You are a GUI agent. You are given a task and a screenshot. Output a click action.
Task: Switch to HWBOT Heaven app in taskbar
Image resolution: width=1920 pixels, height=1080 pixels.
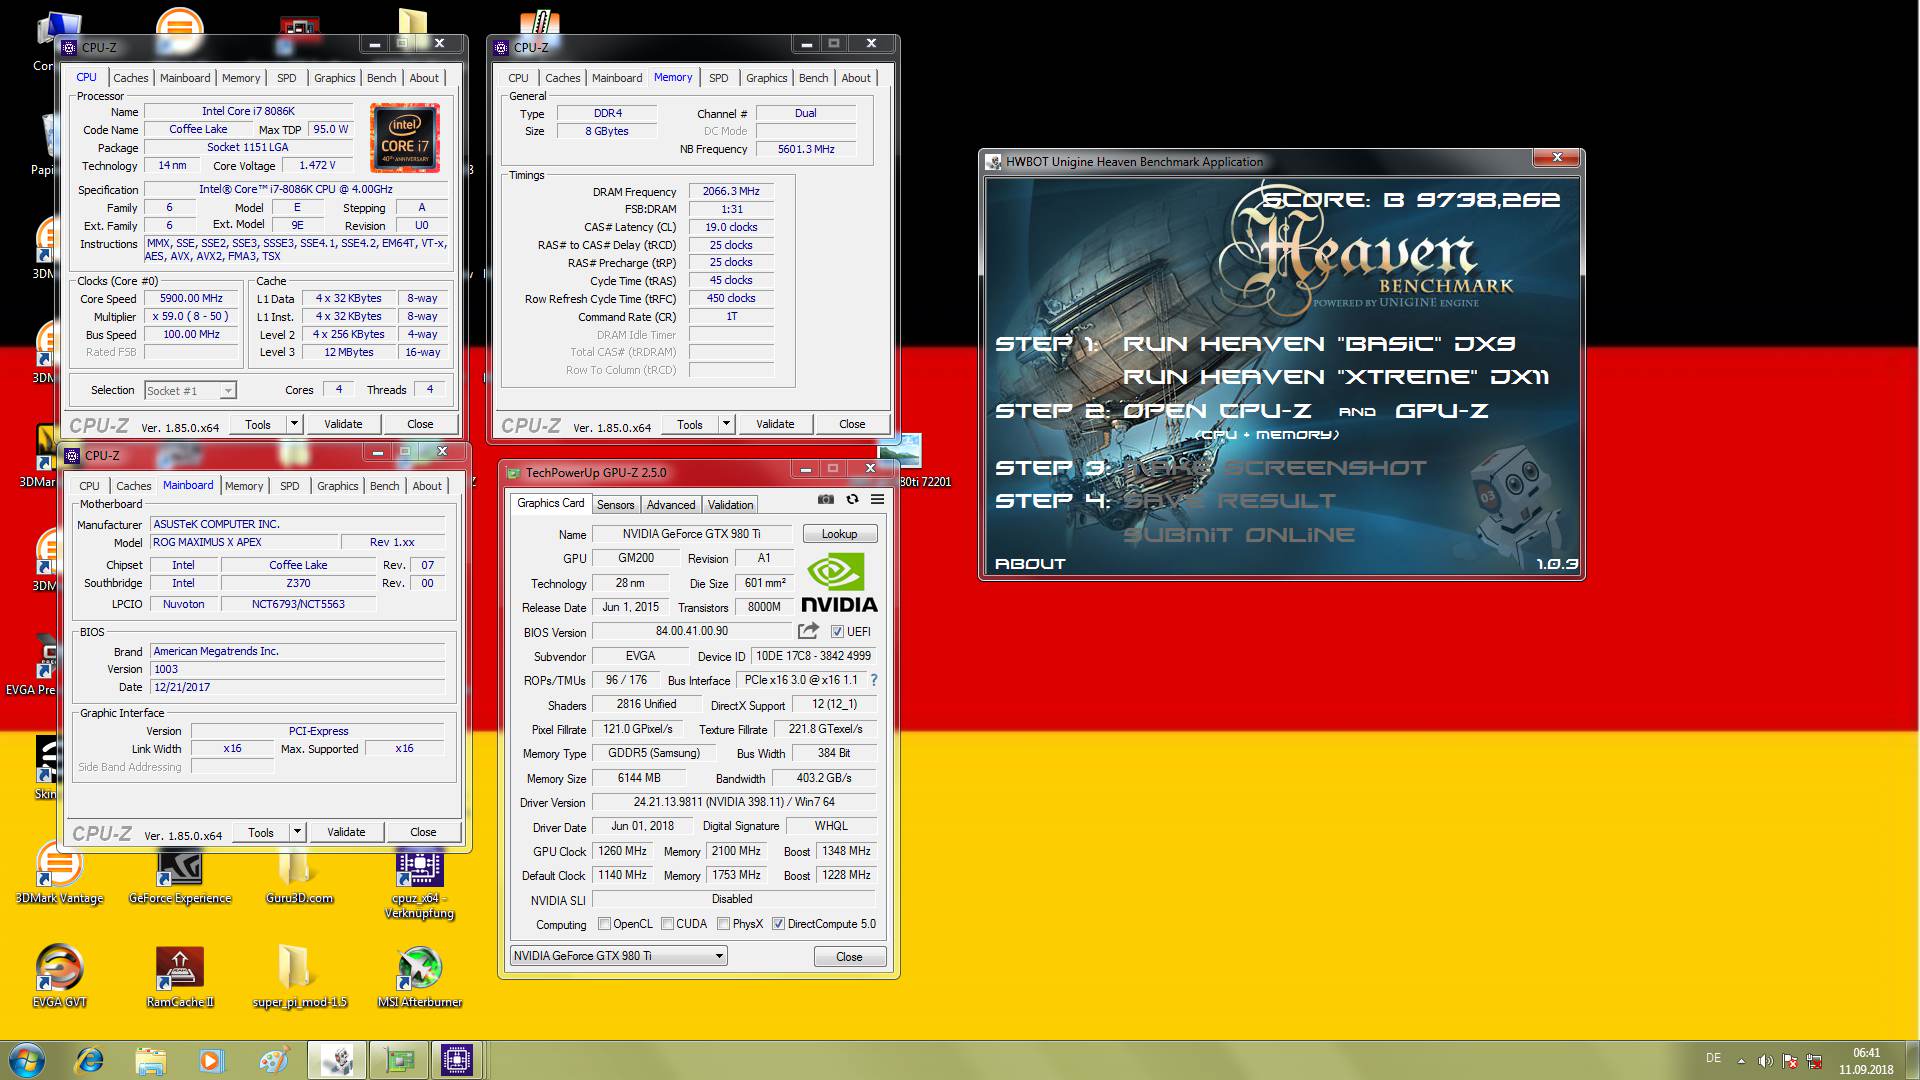[337, 1060]
